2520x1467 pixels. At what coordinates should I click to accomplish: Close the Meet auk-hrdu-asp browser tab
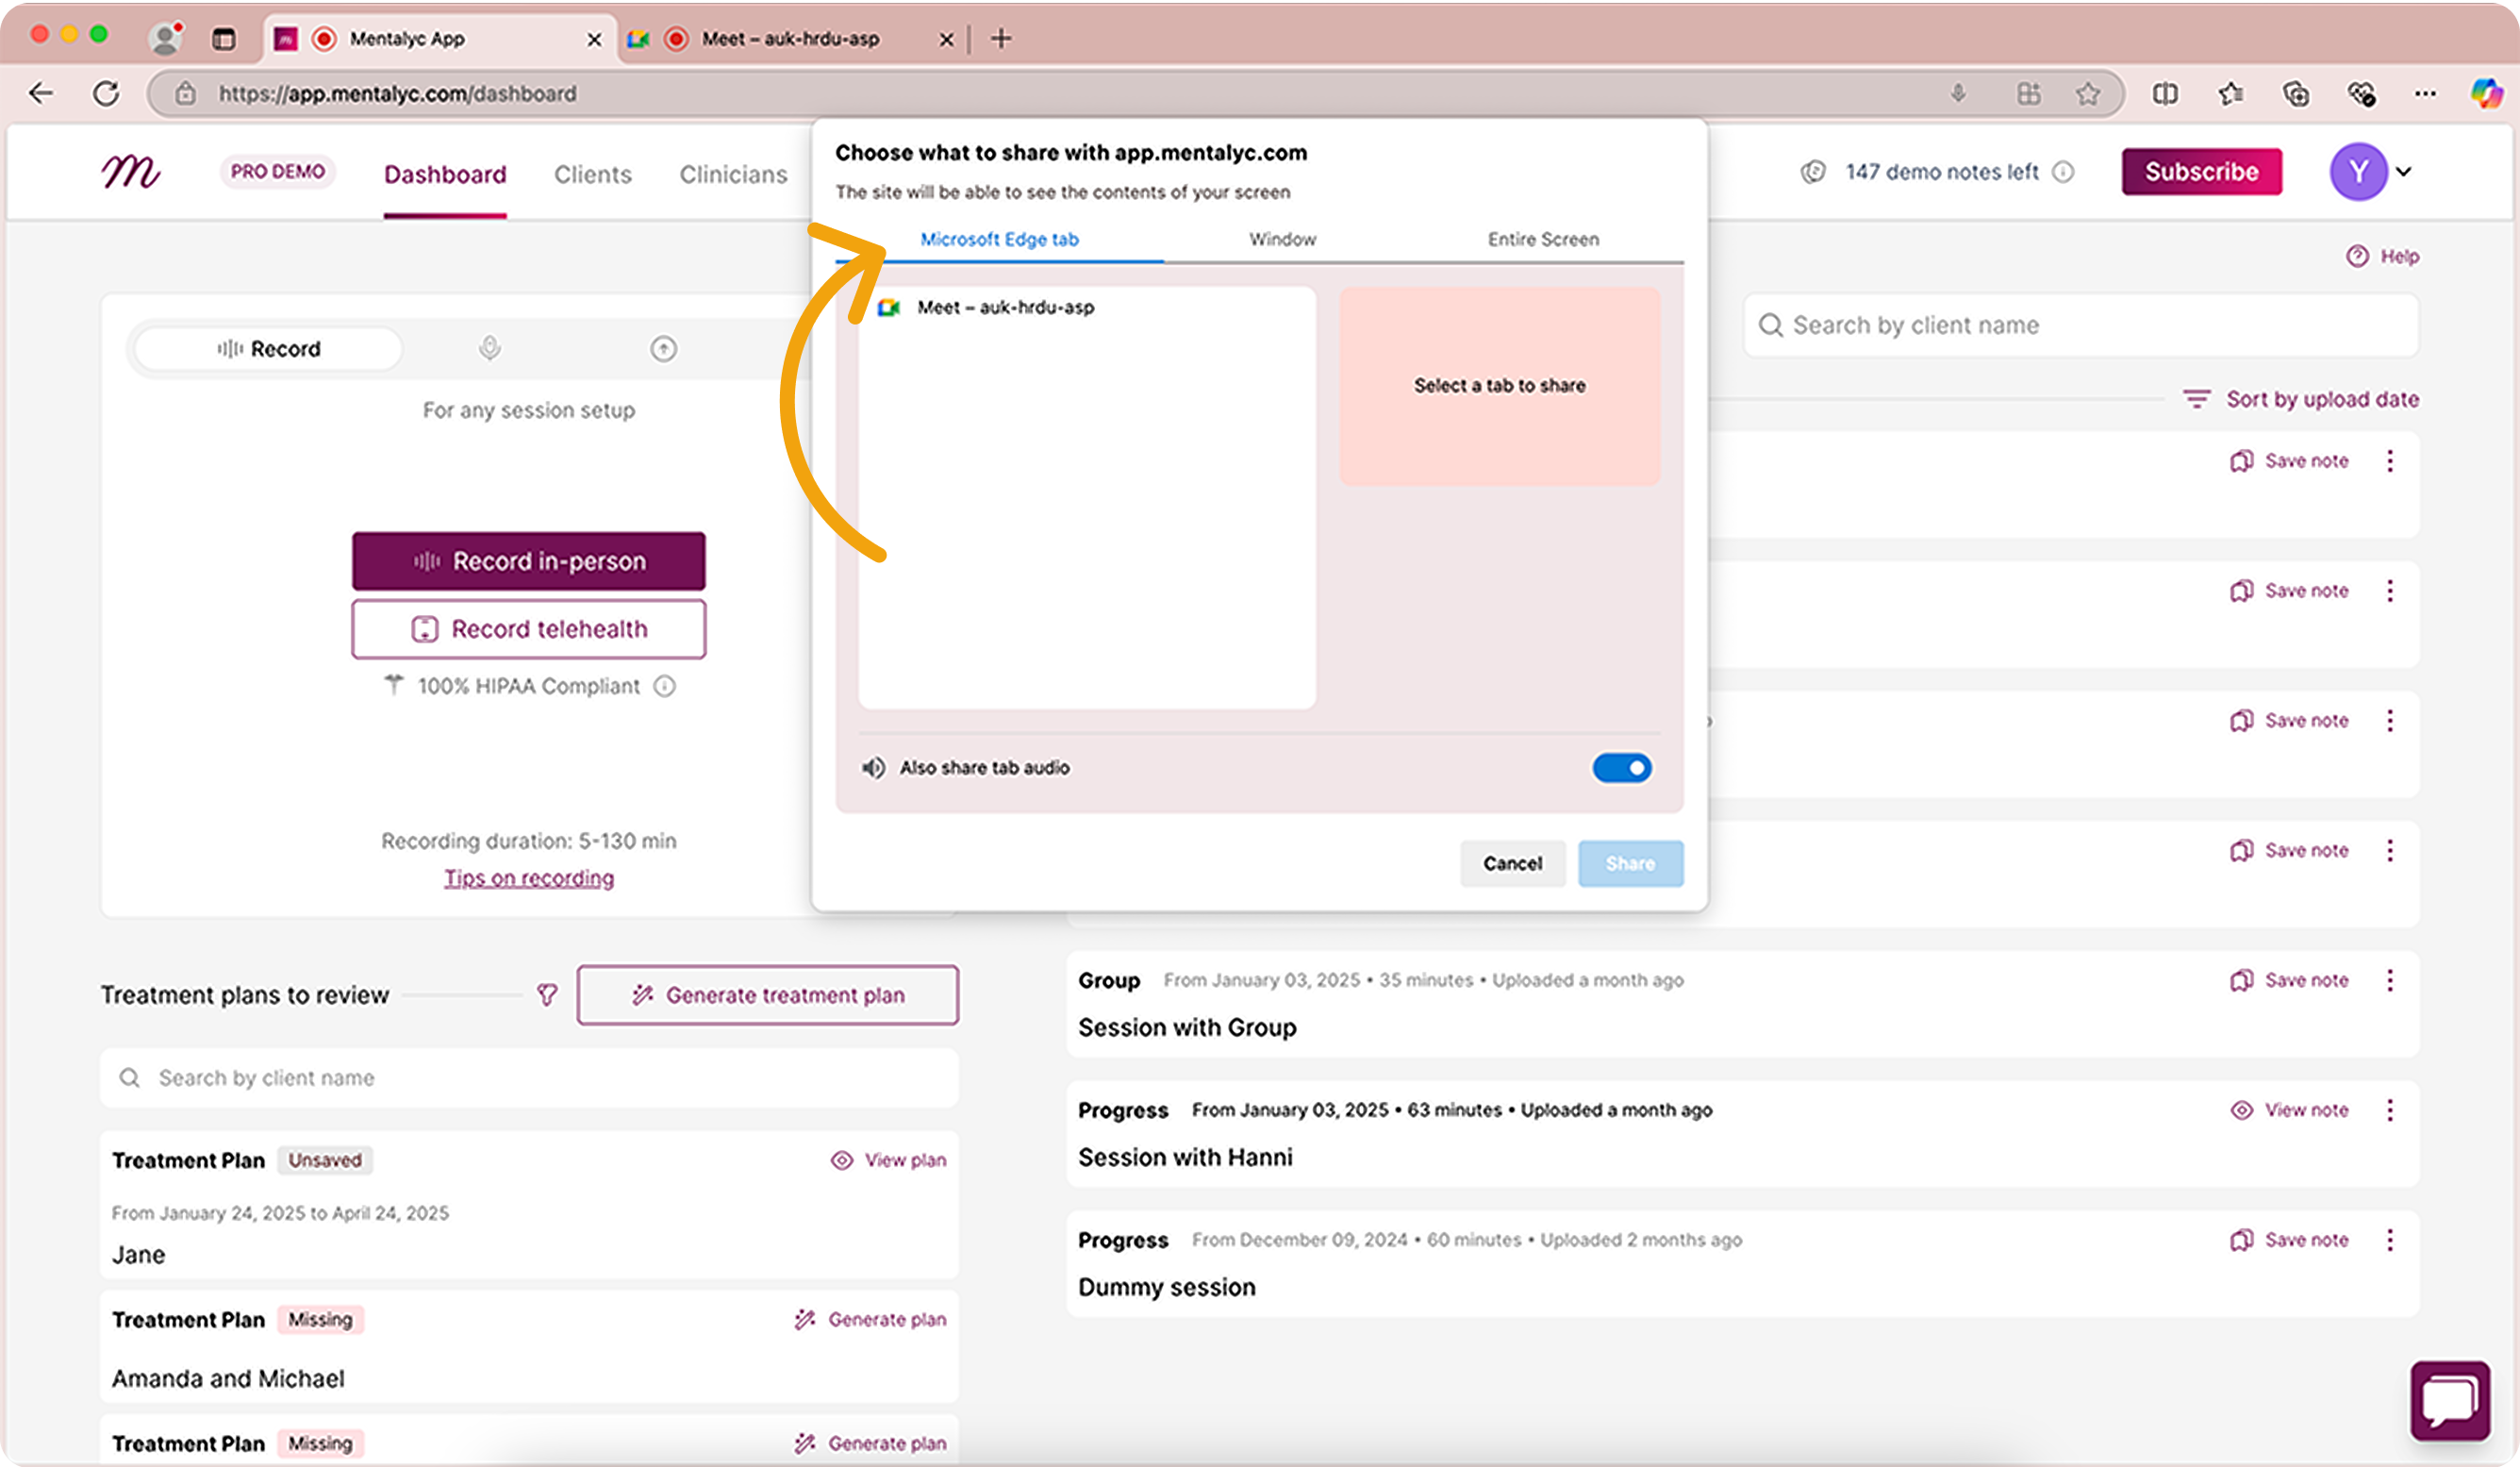tap(946, 40)
